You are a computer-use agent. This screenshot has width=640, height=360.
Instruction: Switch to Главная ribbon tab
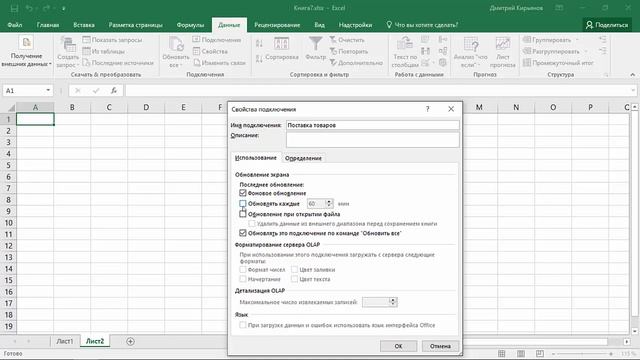48,25
